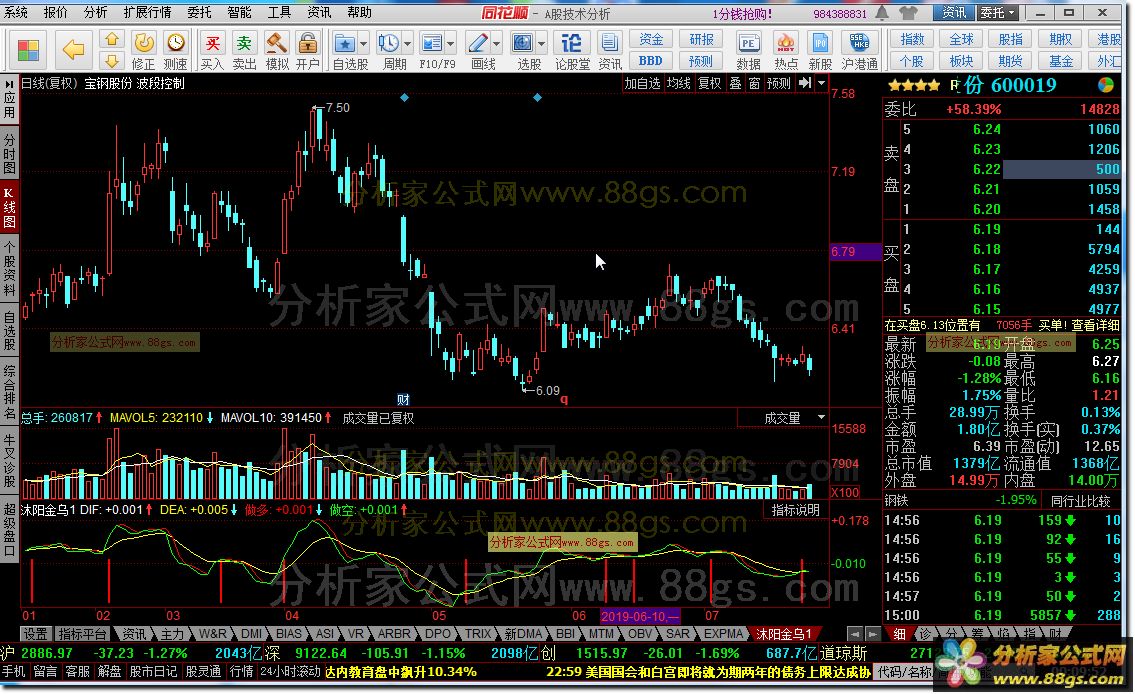1135x694 pixels.
Task: Click the four-color home grid icon
Action: 28,50
